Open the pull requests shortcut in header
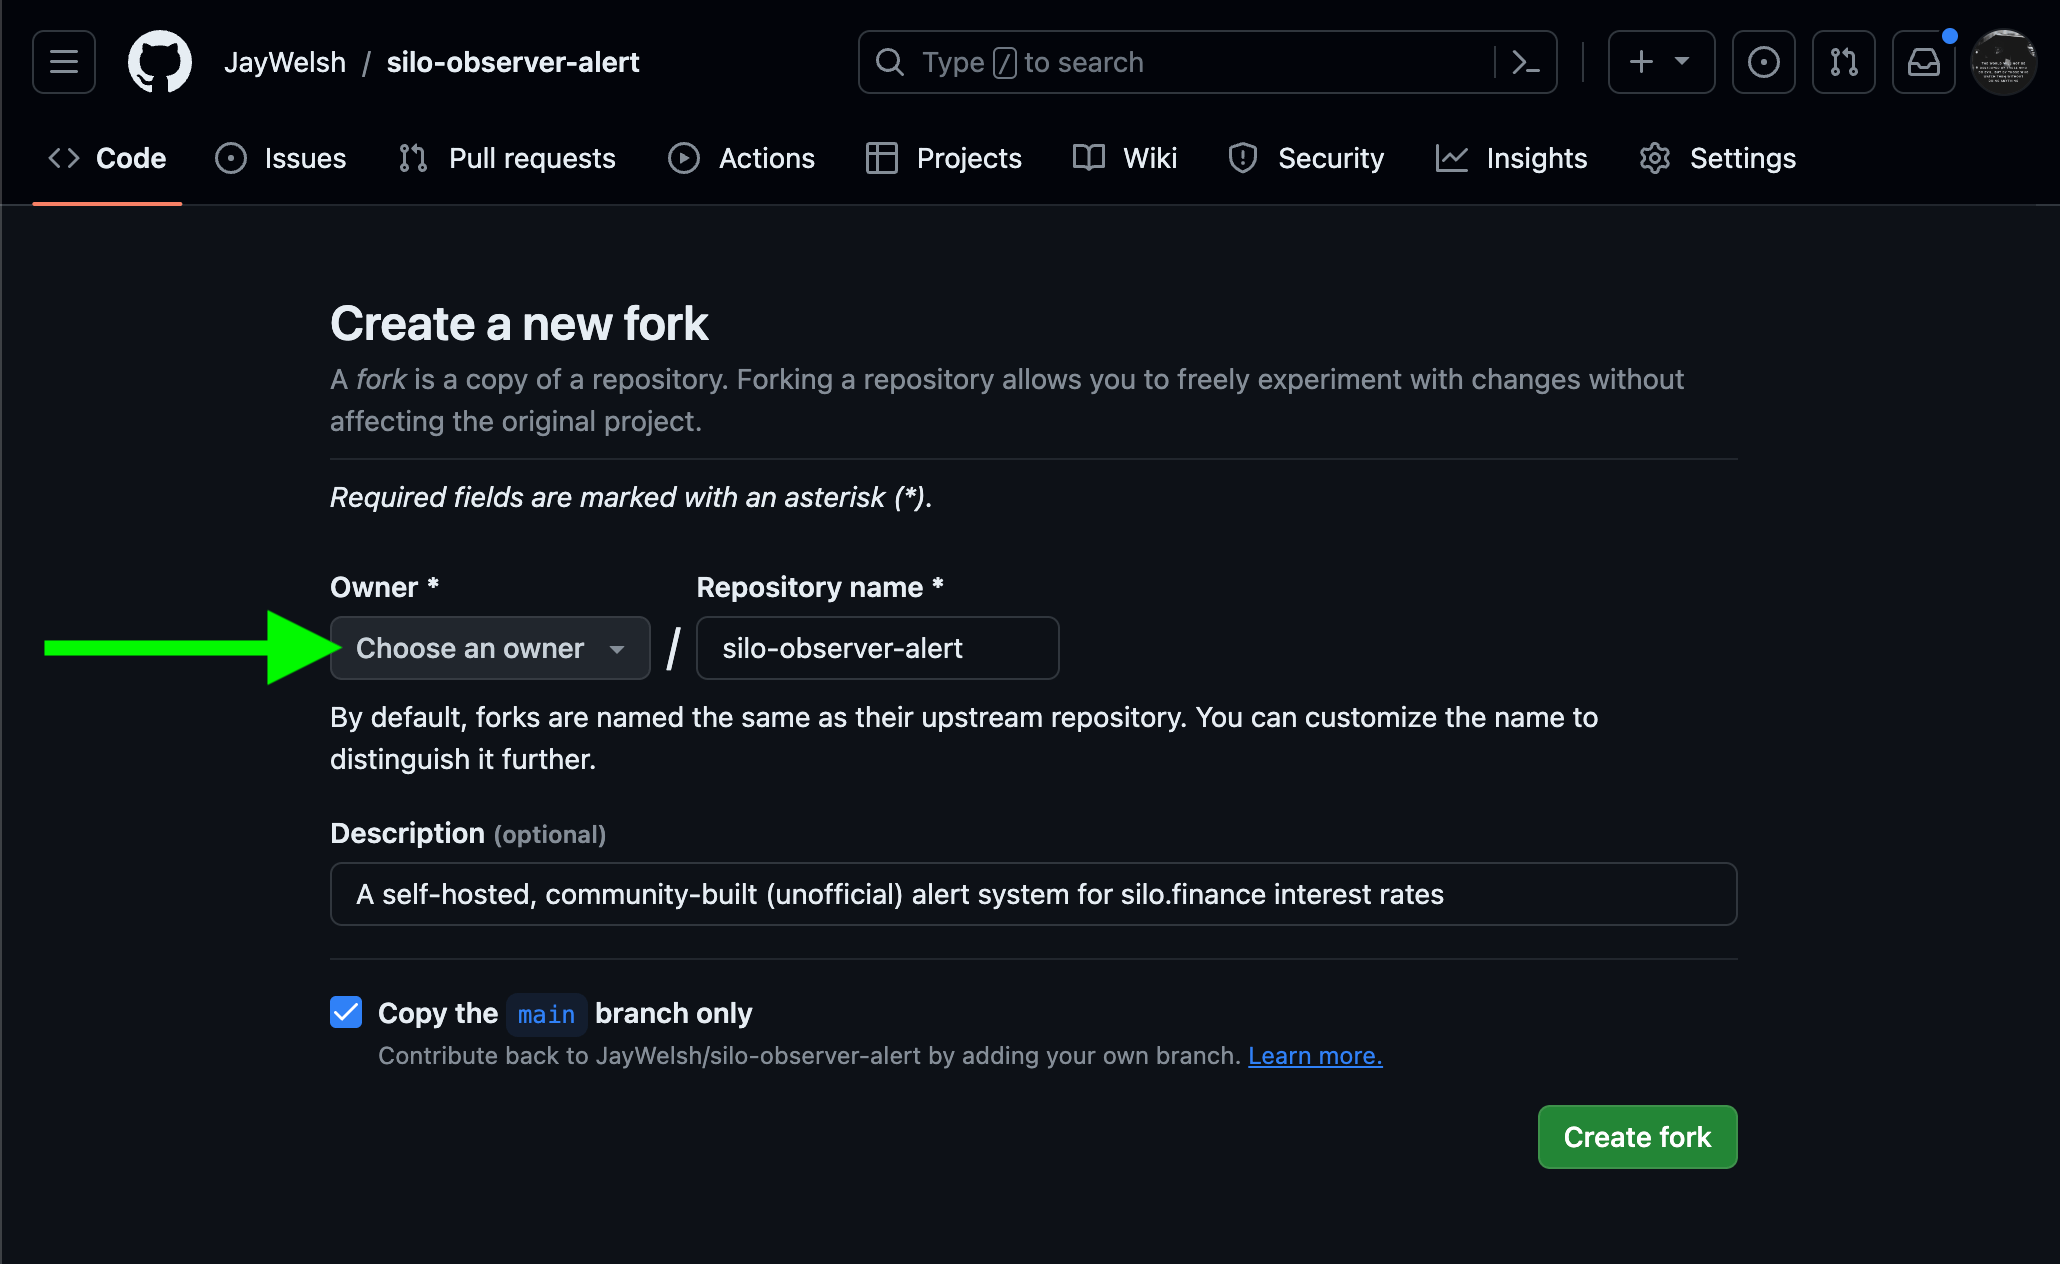The image size is (2060, 1264). click(1844, 62)
